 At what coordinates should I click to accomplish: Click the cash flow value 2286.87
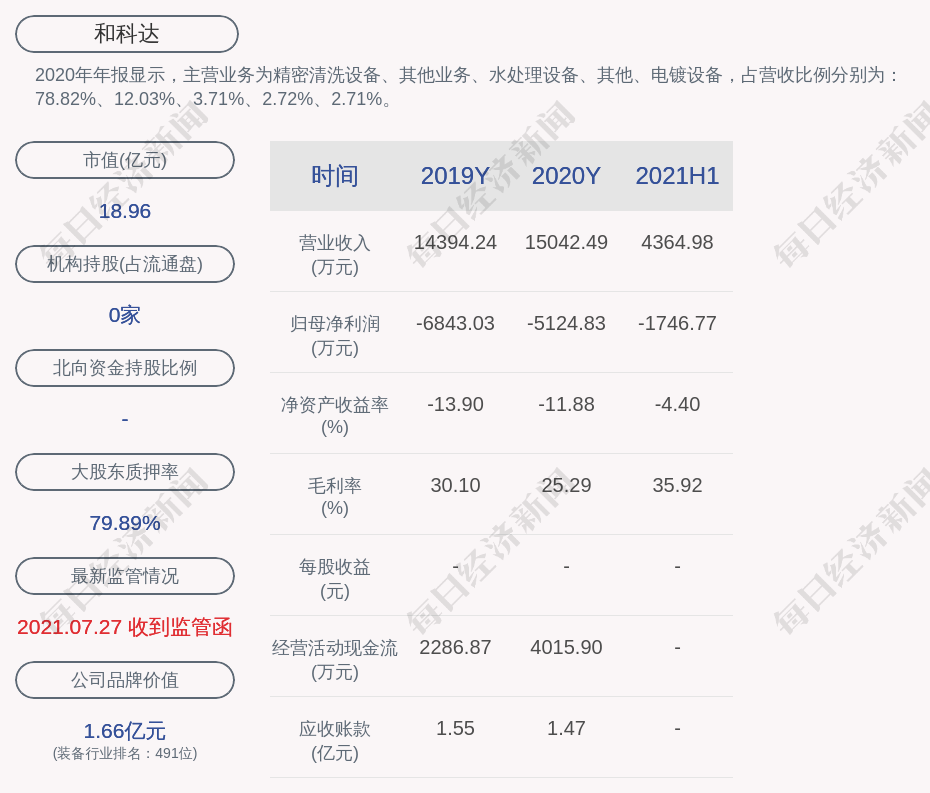pos(456,648)
